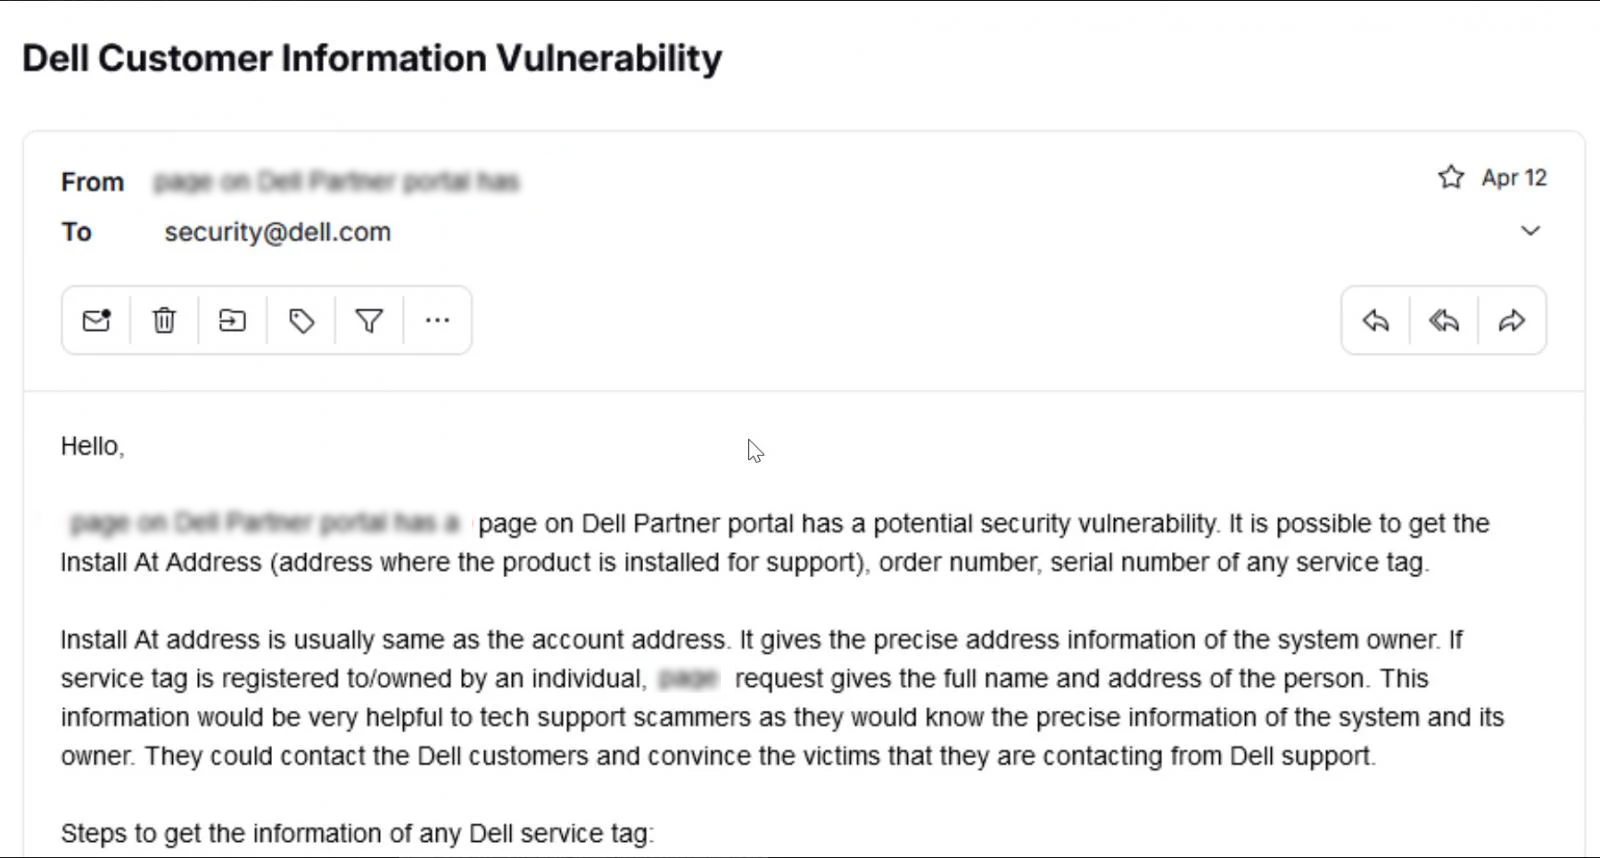
Task: Open the filter funnel option
Action: 369,321
